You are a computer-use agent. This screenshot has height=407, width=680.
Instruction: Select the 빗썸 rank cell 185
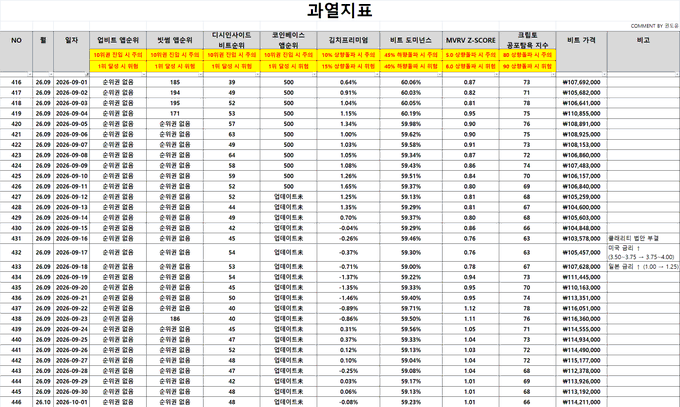point(175,82)
